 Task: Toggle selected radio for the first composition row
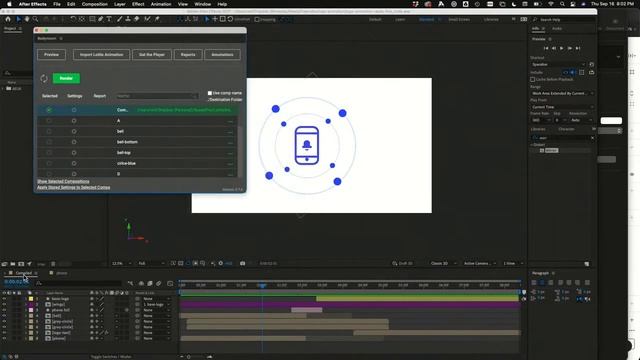(49, 110)
